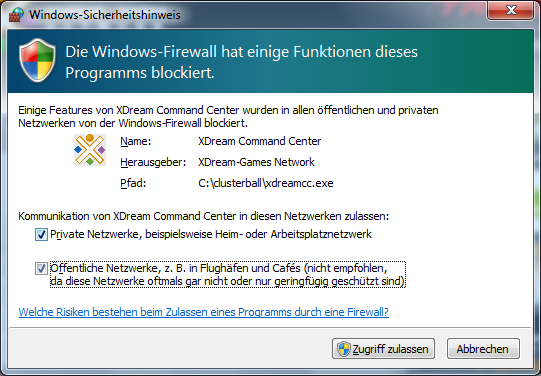541x376 pixels.
Task: Toggle the Private Netzwerke checkbox
Action: pyautogui.click(x=41, y=235)
